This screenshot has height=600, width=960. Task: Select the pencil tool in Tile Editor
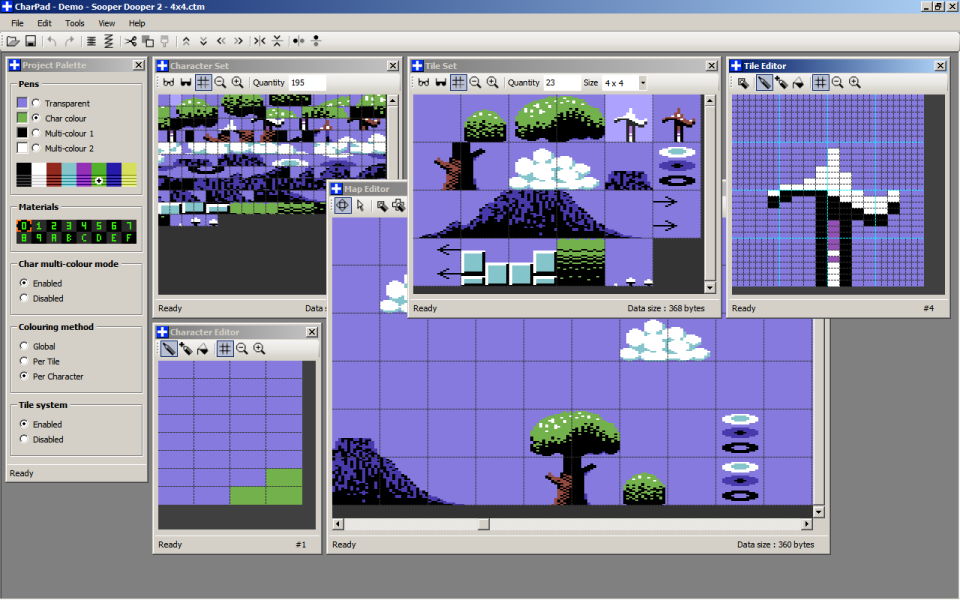(763, 83)
